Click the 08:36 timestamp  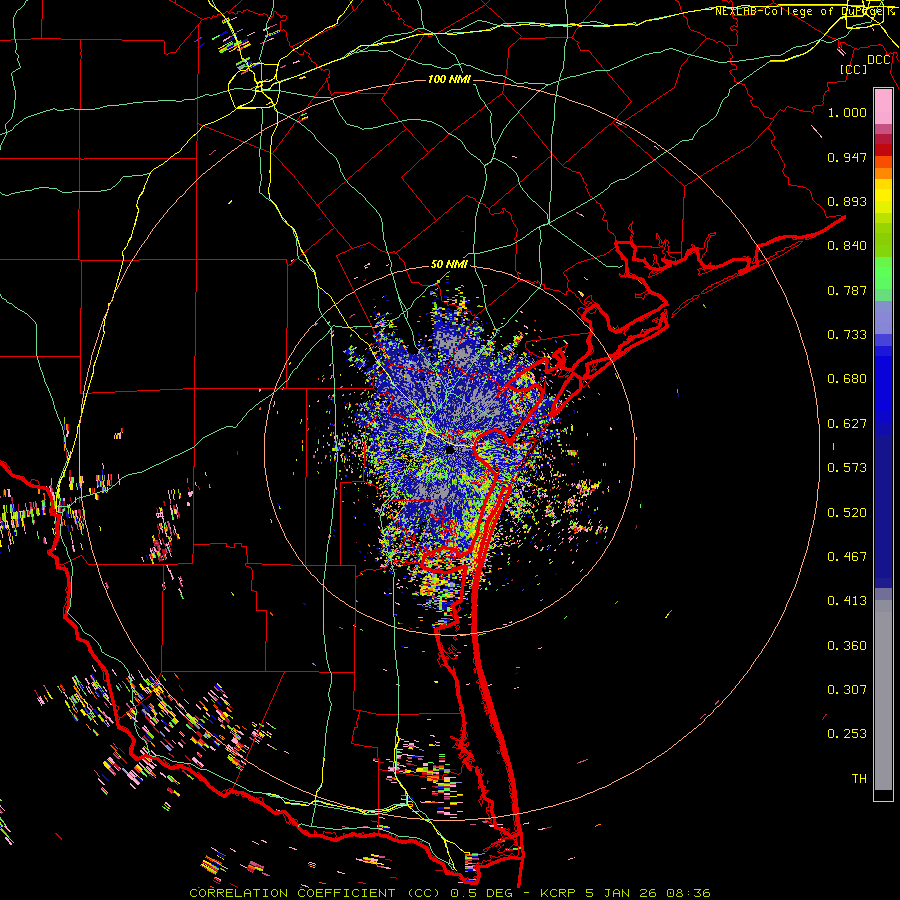[x=688, y=893]
